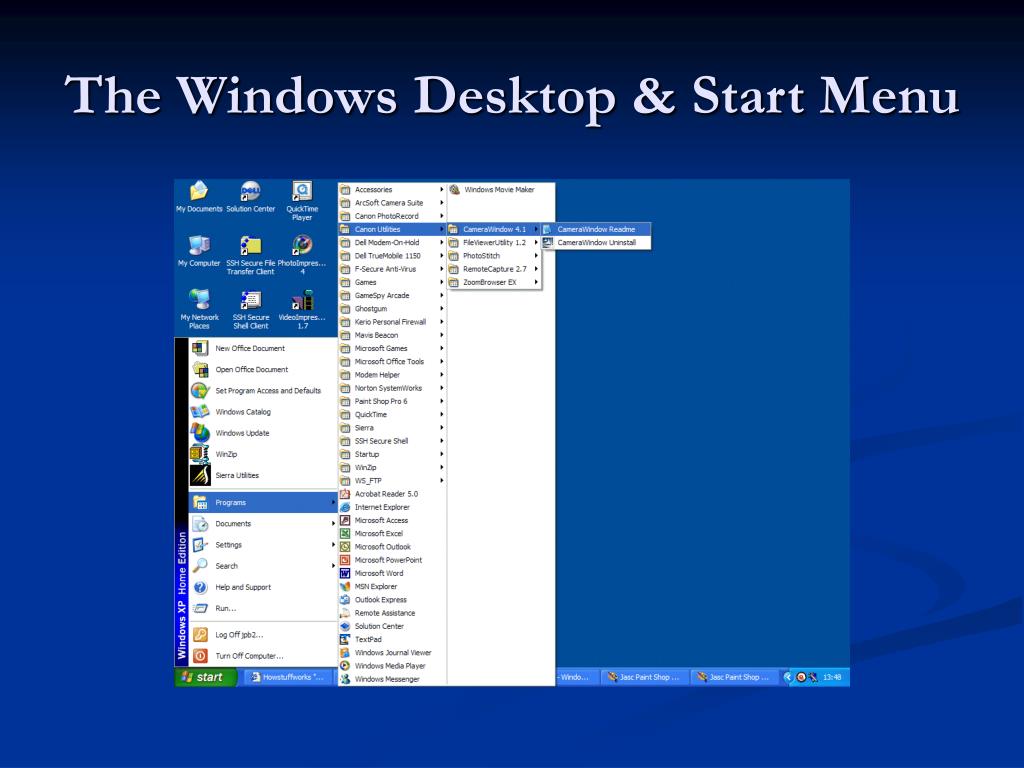
Task: Open Windows Catalog entry
Action: click(x=263, y=412)
